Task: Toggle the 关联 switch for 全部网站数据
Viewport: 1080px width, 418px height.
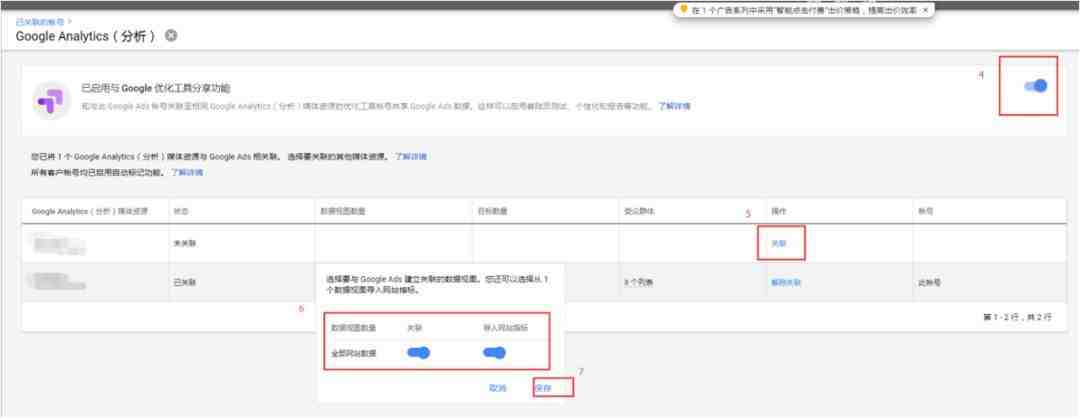Action: tap(418, 353)
